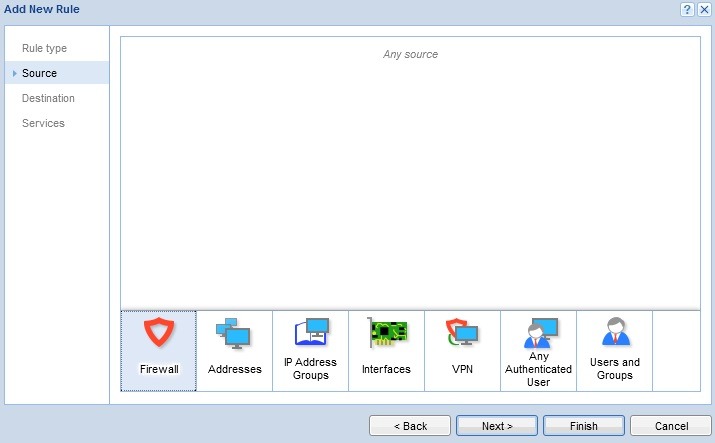Open the Services step
Screen dimensions: 715x443
click(x=43, y=123)
